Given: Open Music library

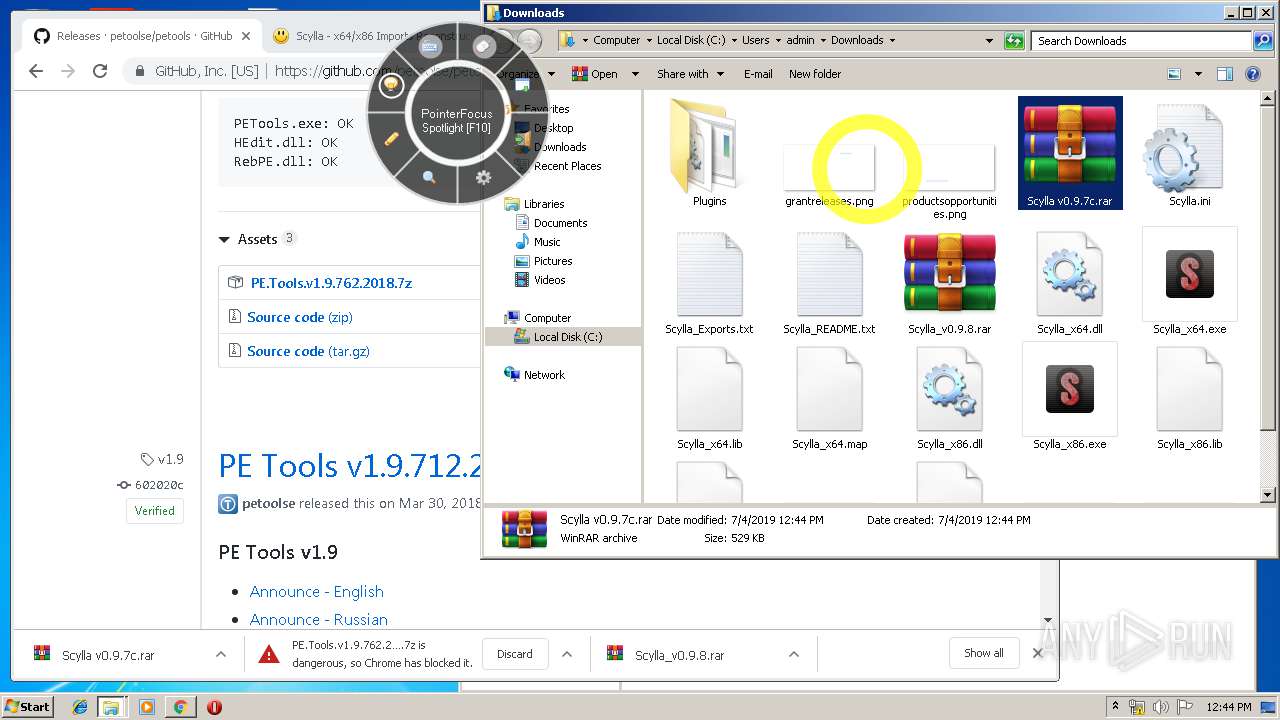Looking at the screenshot, I should click(547, 242).
